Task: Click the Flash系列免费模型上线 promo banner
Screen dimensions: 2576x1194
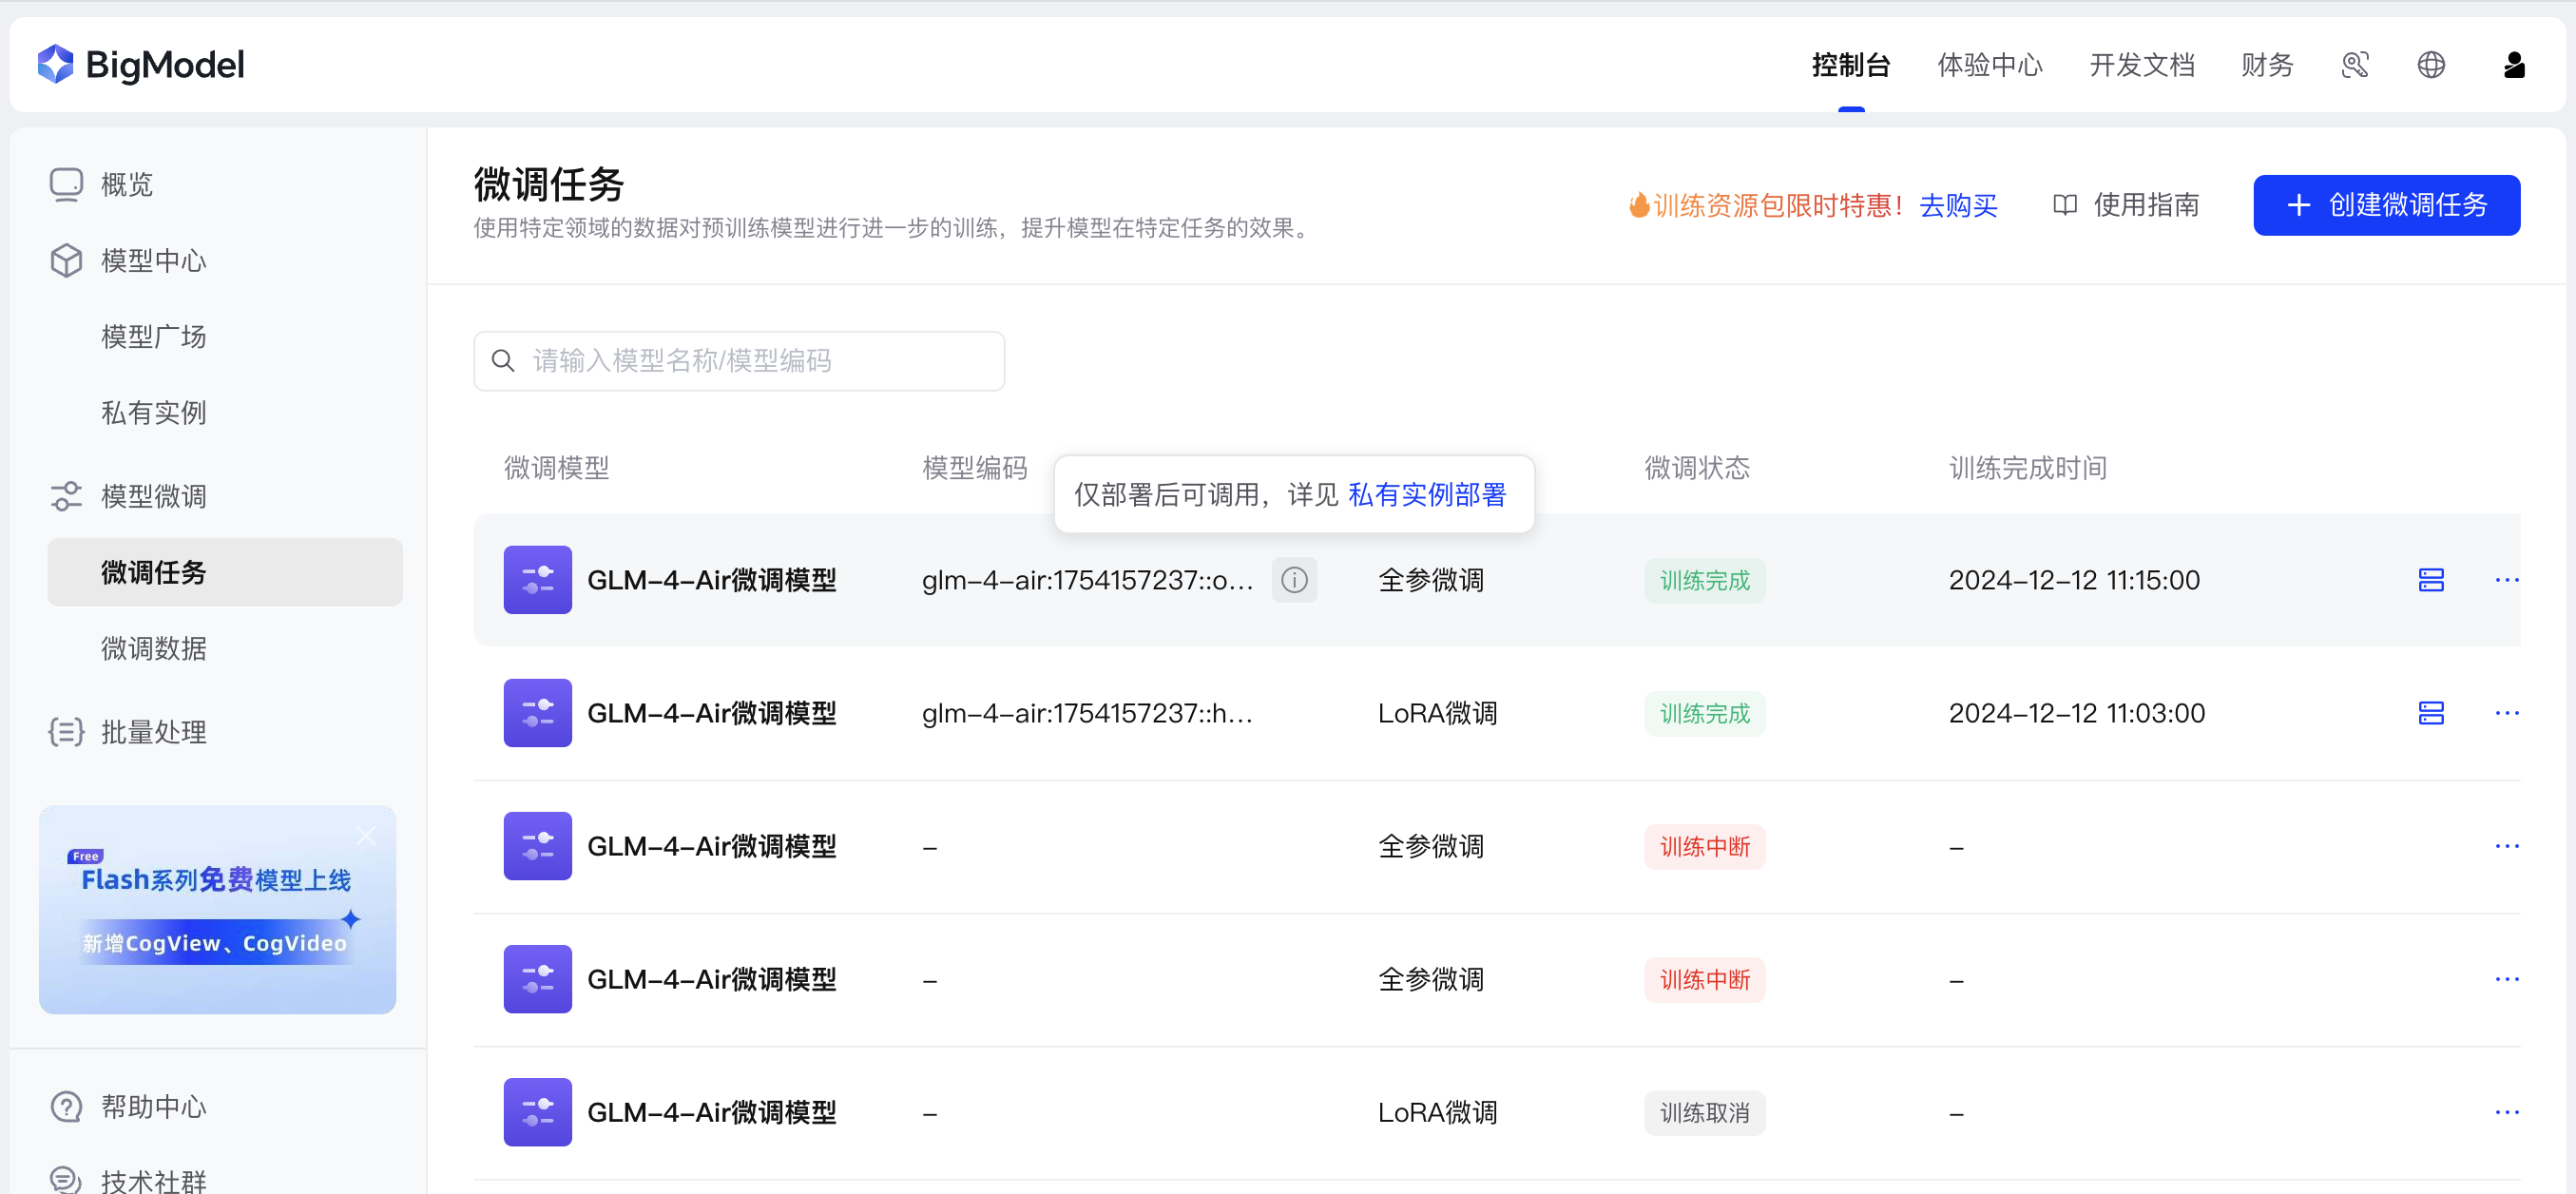Action: (217, 910)
